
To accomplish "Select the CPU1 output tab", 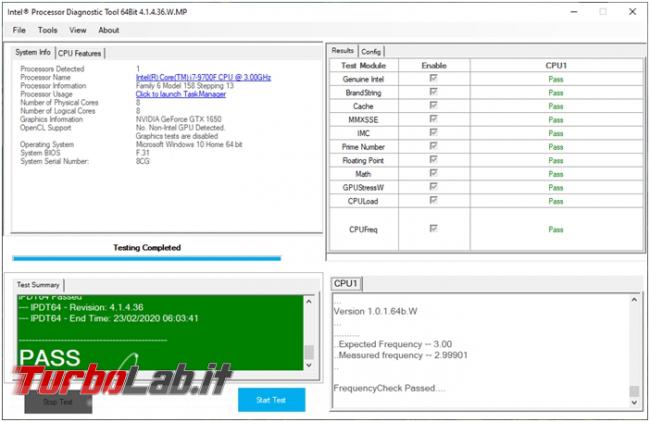I will 346,284.
